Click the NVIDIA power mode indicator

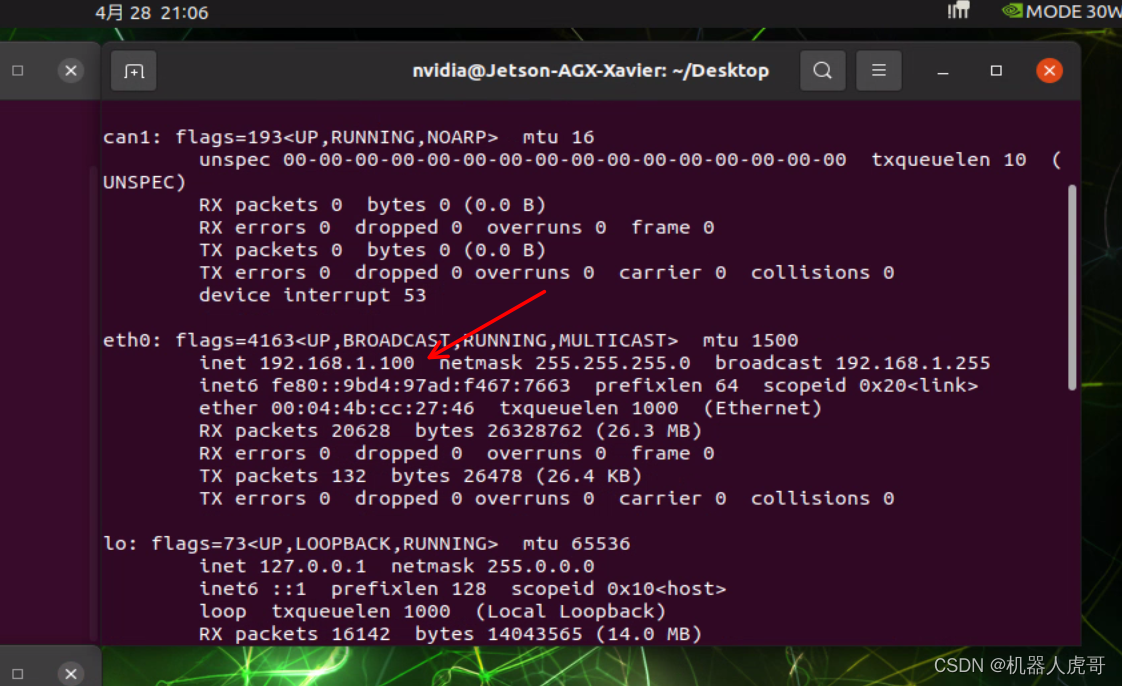(1060, 12)
